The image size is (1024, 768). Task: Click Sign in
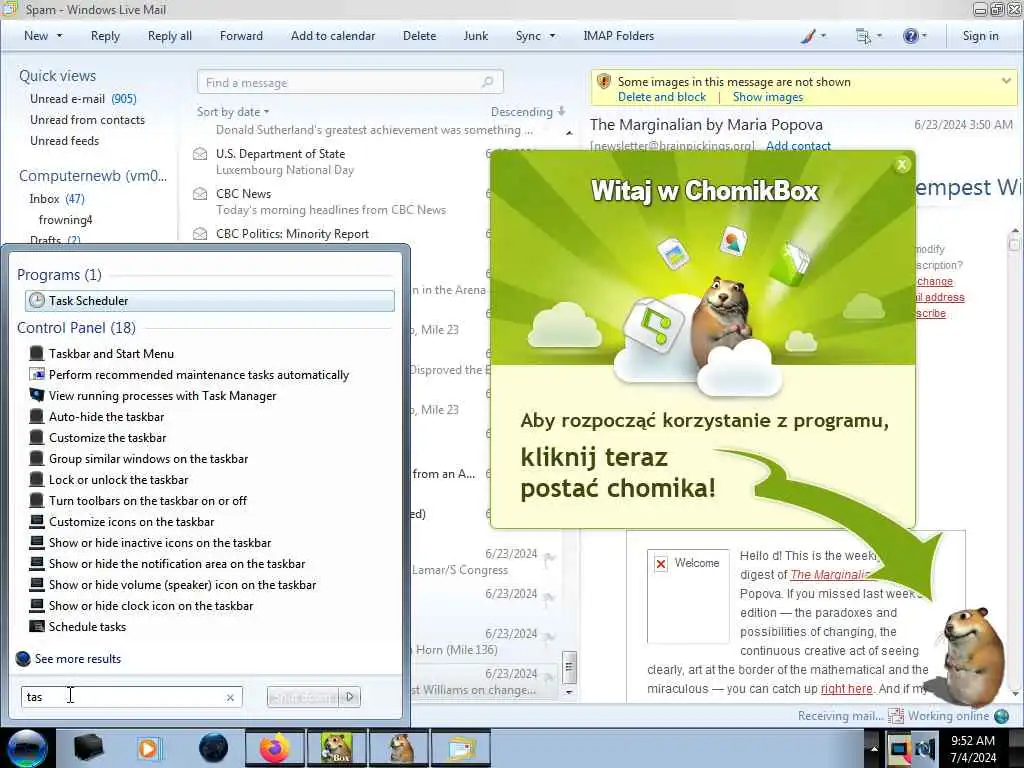(980, 36)
